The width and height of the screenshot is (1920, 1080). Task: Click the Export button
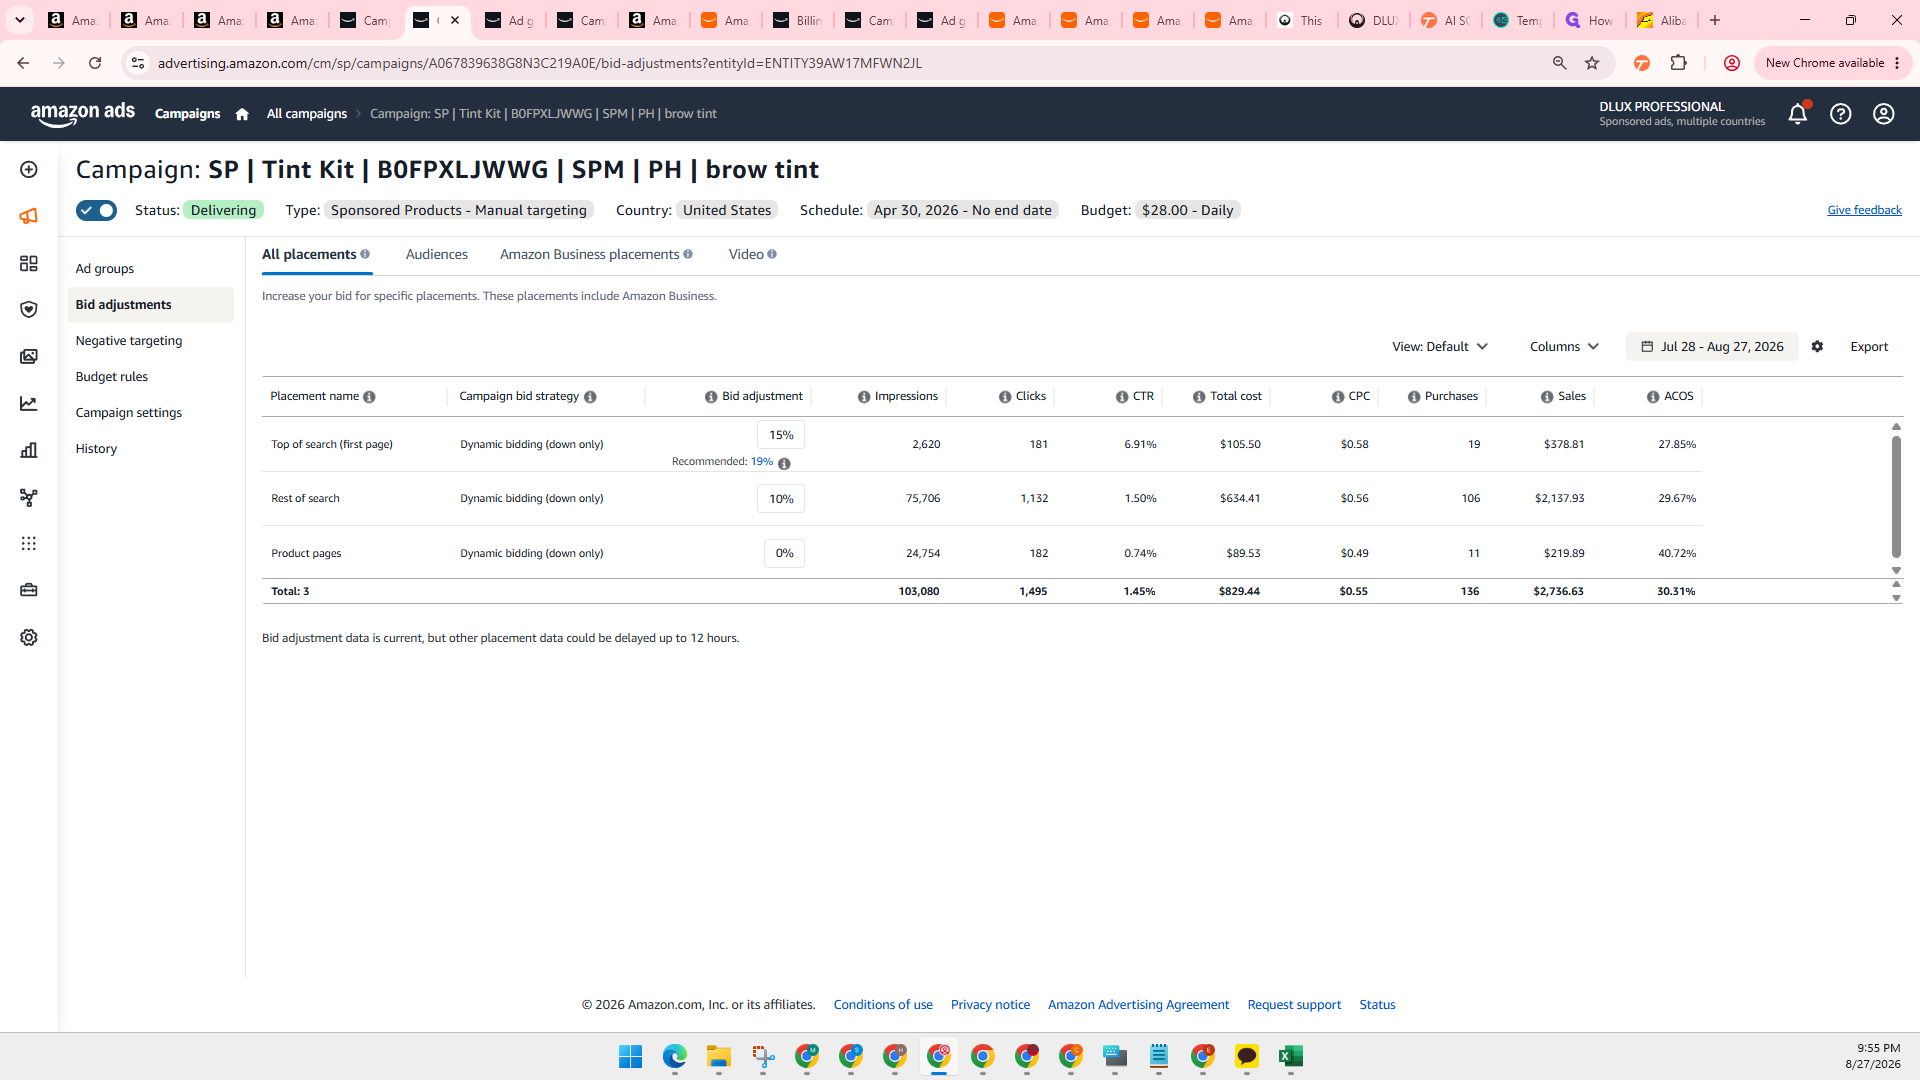coord(1869,347)
